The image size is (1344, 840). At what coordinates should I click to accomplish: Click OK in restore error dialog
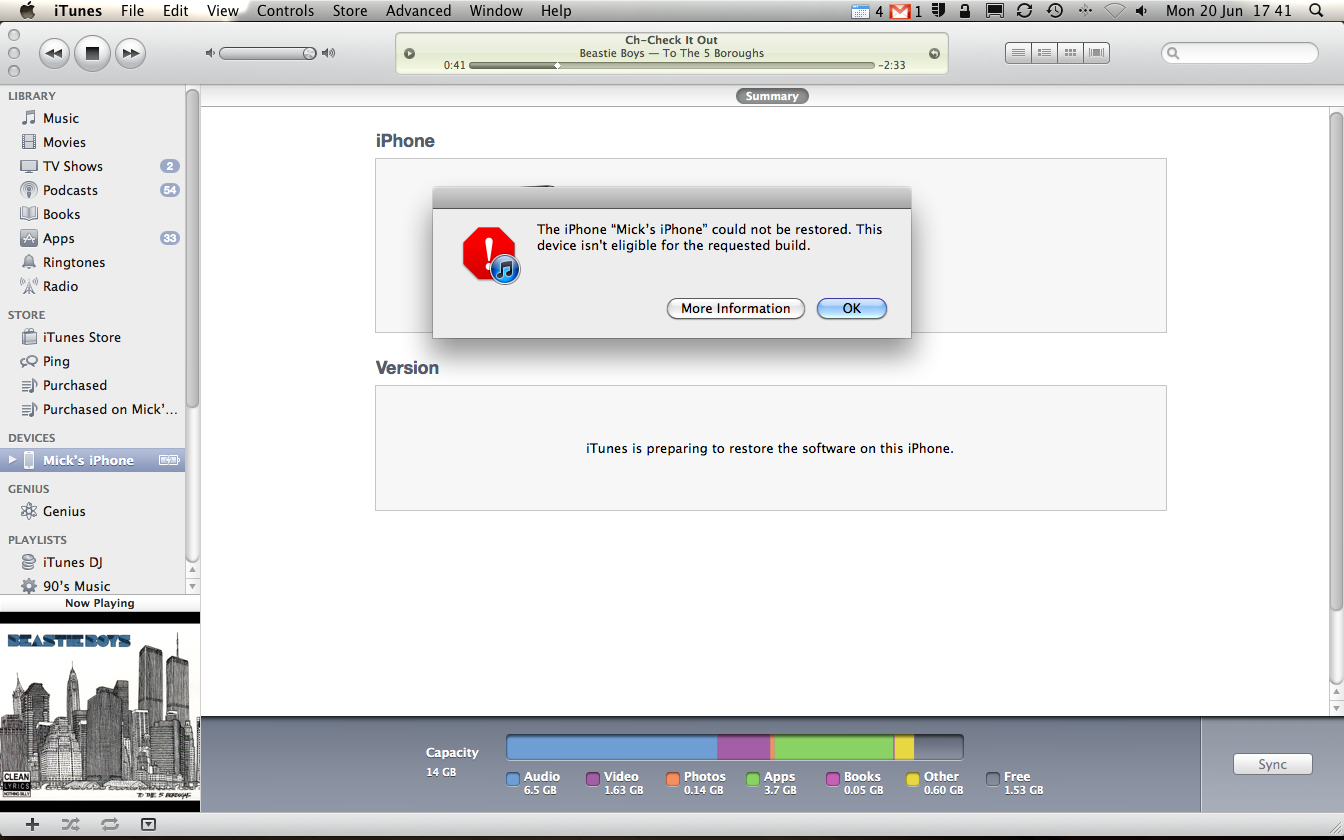852,308
